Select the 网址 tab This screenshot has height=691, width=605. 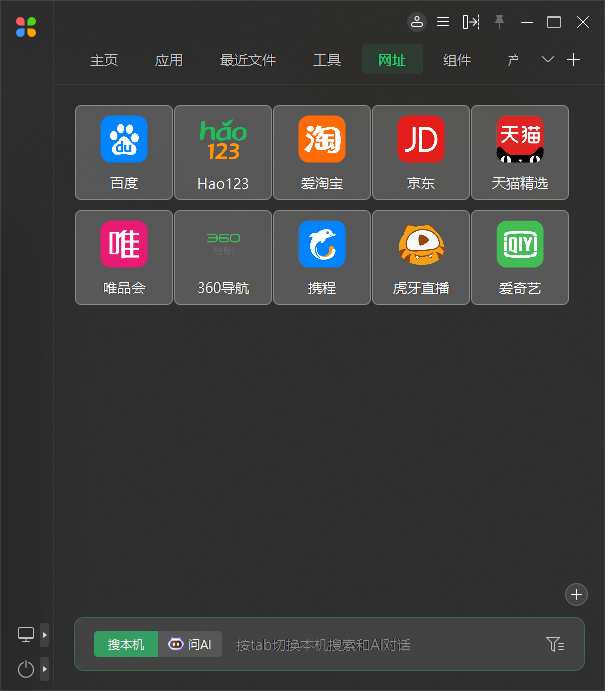392,59
